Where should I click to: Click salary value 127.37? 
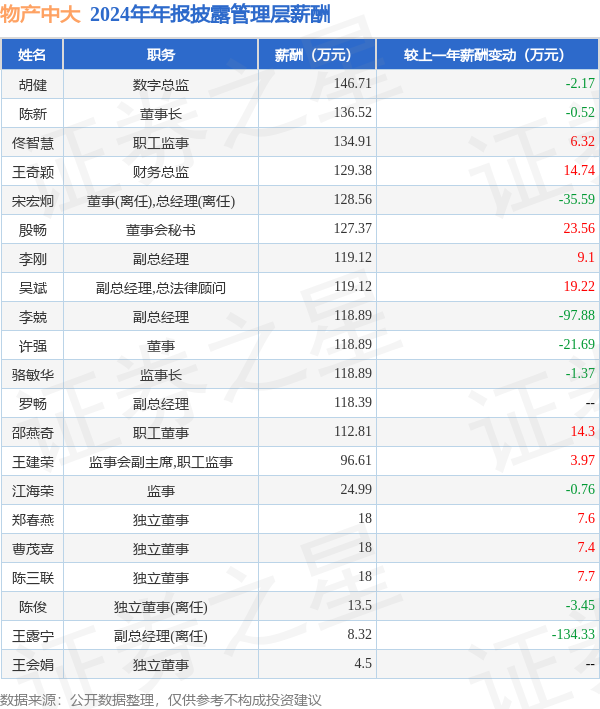(x=353, y=228)
